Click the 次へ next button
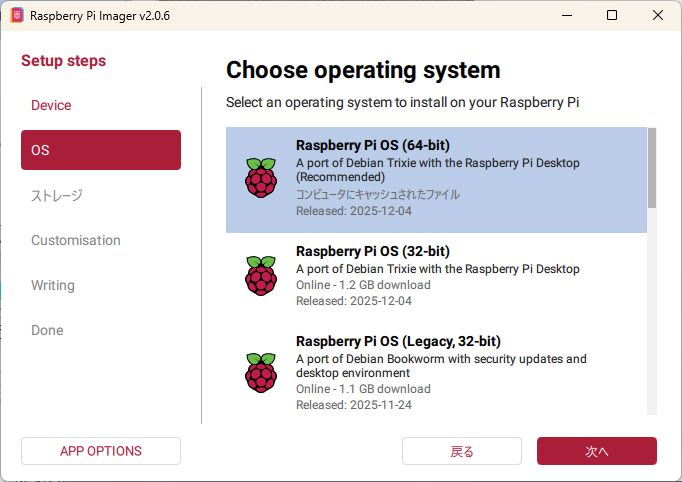Image resolution: width=682 pixels, height=482 pixels. coord(597,451)
